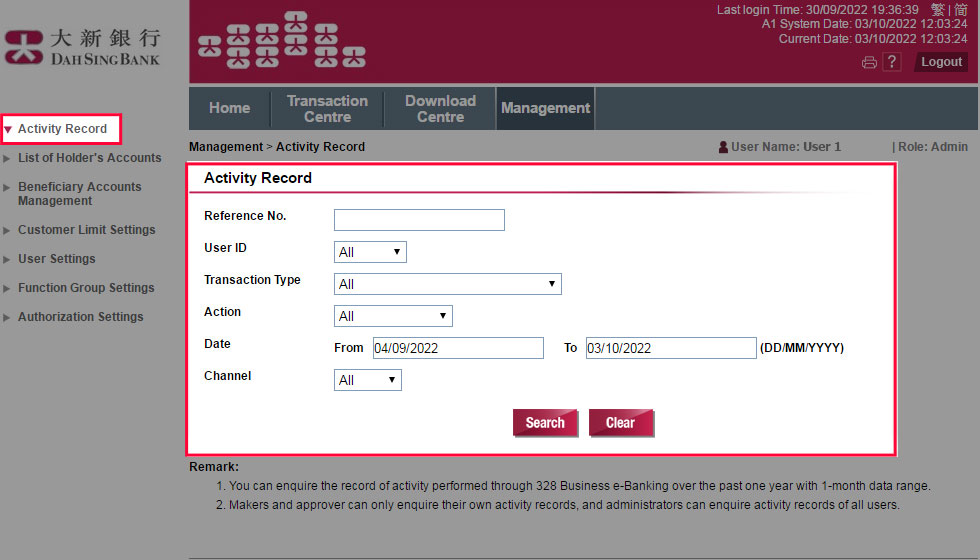
Task: Click the From date field 04/09/2022
Action: [x=458, y=348]
